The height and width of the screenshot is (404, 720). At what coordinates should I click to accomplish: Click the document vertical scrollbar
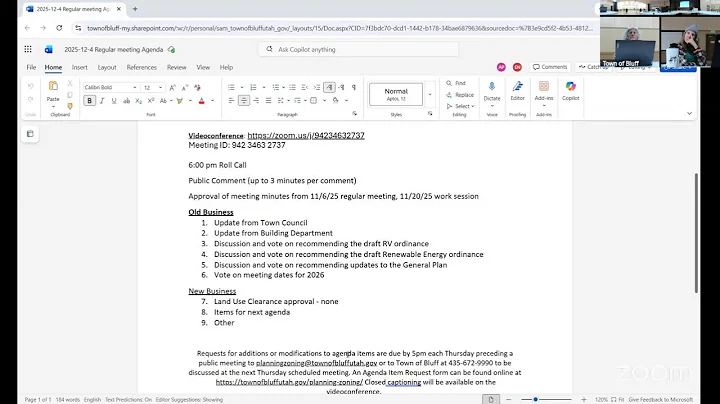(x=696, y=233)
